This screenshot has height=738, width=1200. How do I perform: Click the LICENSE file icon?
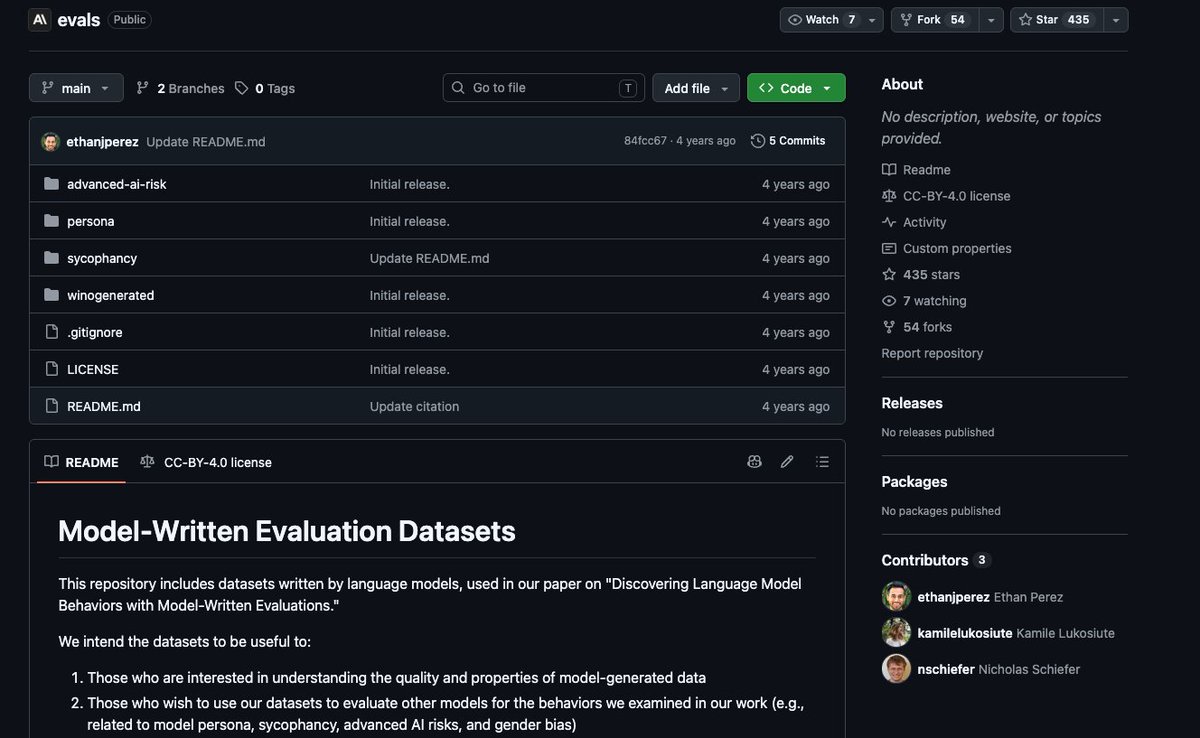coord(52,369)
